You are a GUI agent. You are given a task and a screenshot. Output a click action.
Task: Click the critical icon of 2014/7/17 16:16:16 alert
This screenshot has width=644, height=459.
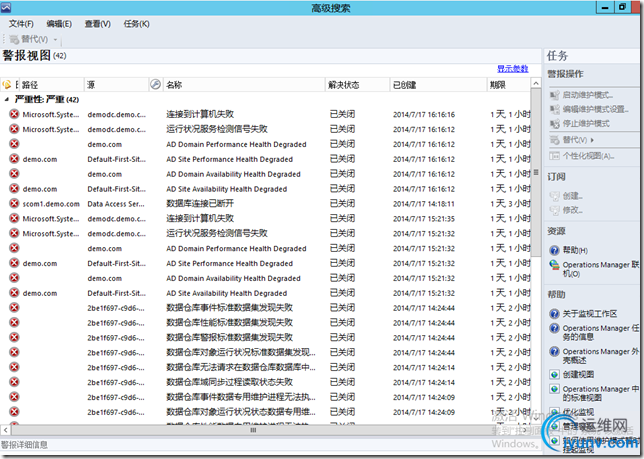[14, 114]
